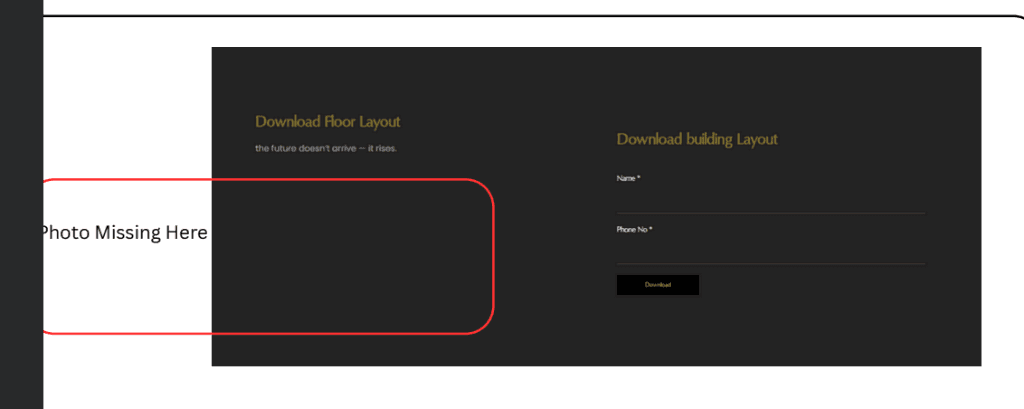Viewport: 1024px width, 409px height.
Task: Select the red rounded rectangle's right edge
Action: pyautogui.click(x=494, y=256)
